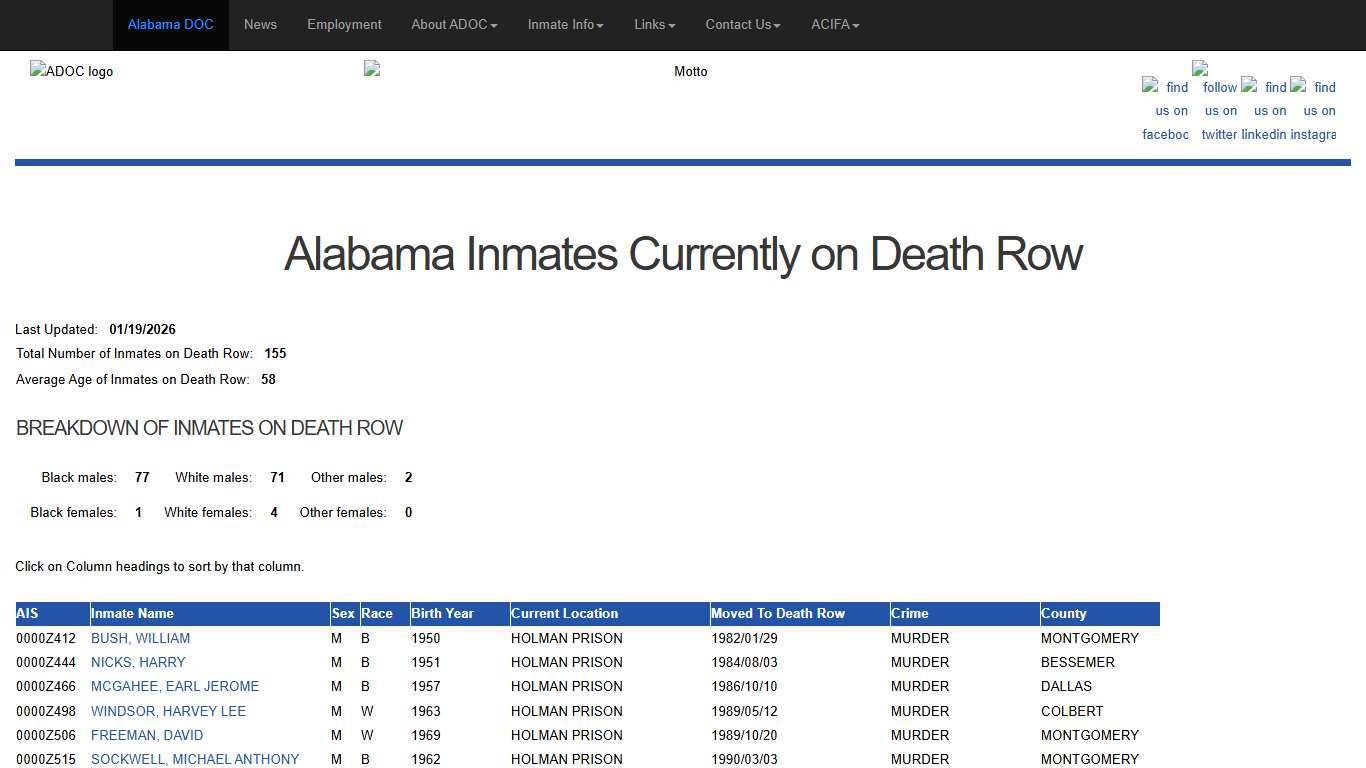
Task: Open the ADOC Facebook page icon
Action: pos(1164,110)
